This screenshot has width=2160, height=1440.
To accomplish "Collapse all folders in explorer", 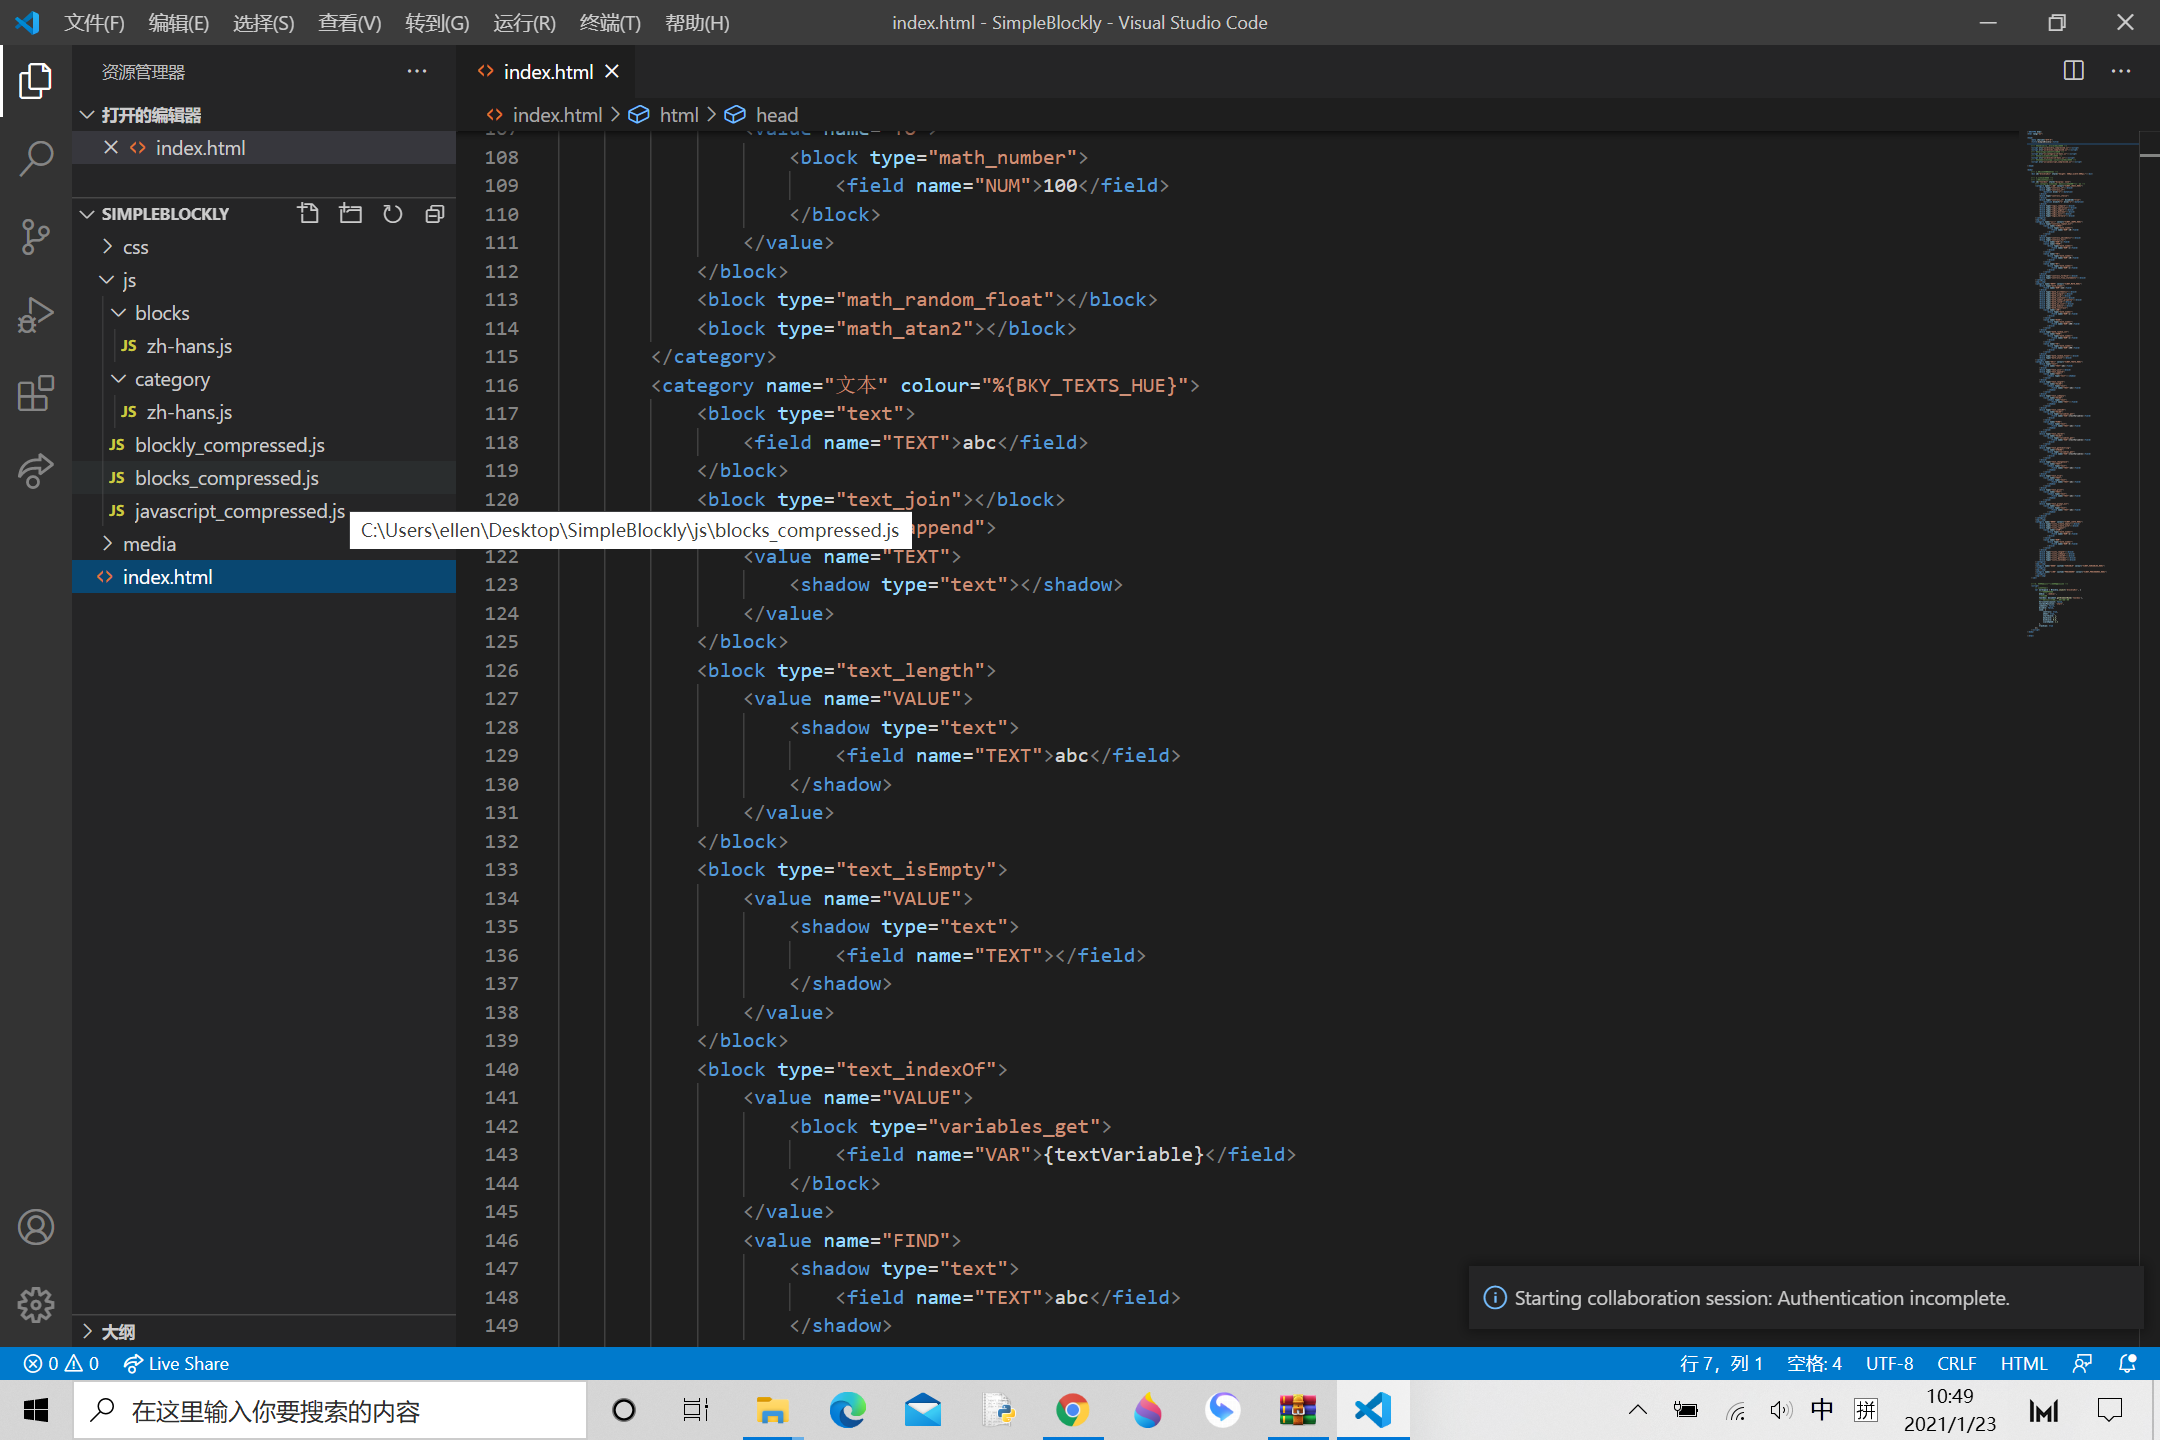I will point(434,213).
